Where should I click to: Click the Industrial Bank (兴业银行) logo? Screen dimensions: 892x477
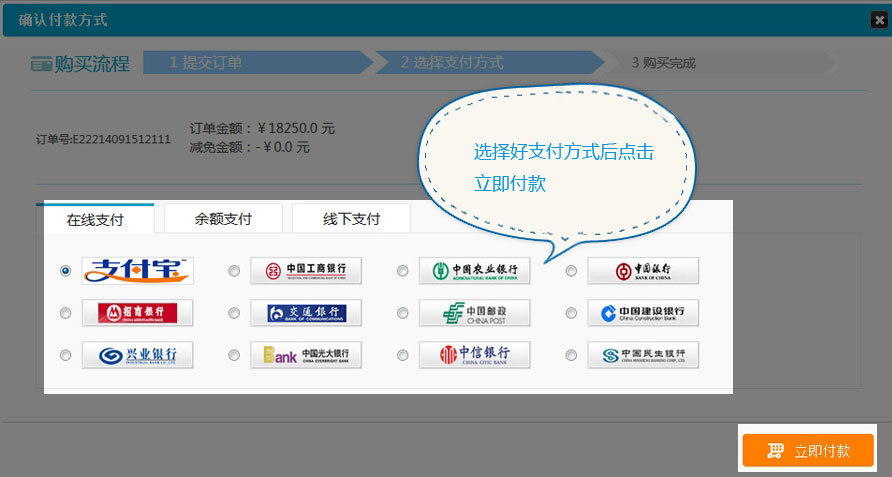[x=137, y=355]
